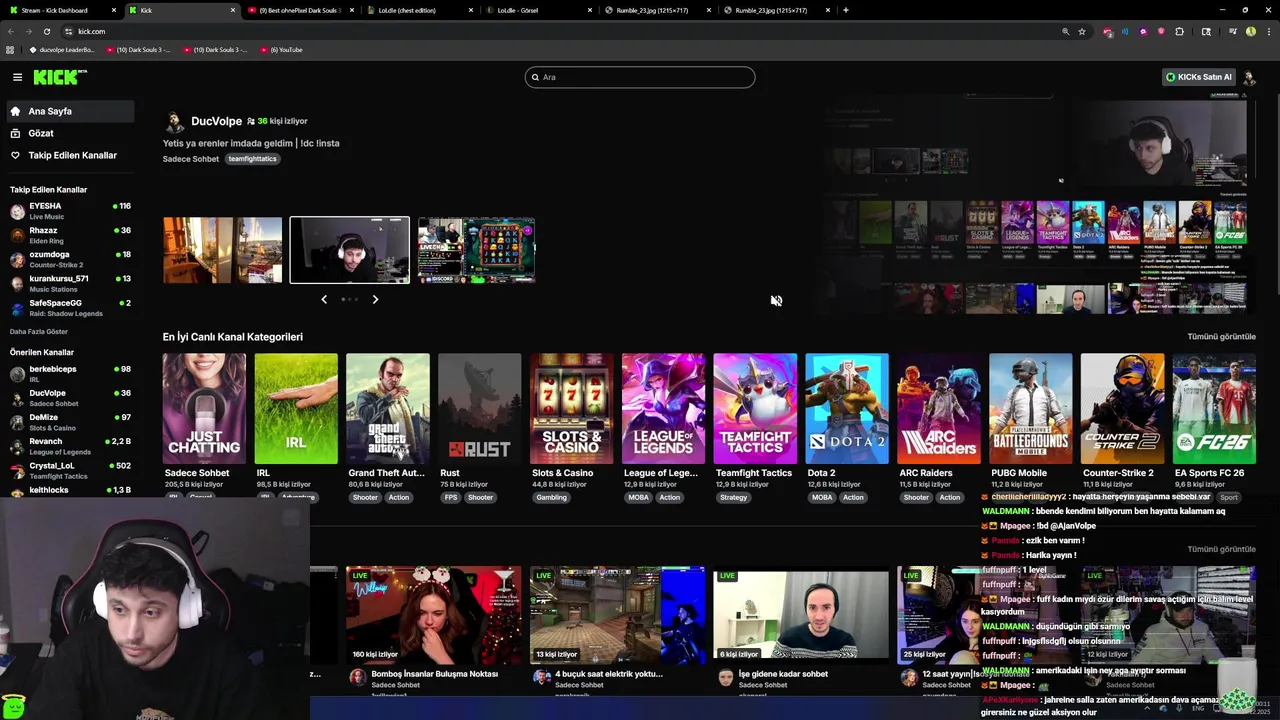Open the IRL category cover
Viewport: 1280px width, 720px height.
coord(296,408)
